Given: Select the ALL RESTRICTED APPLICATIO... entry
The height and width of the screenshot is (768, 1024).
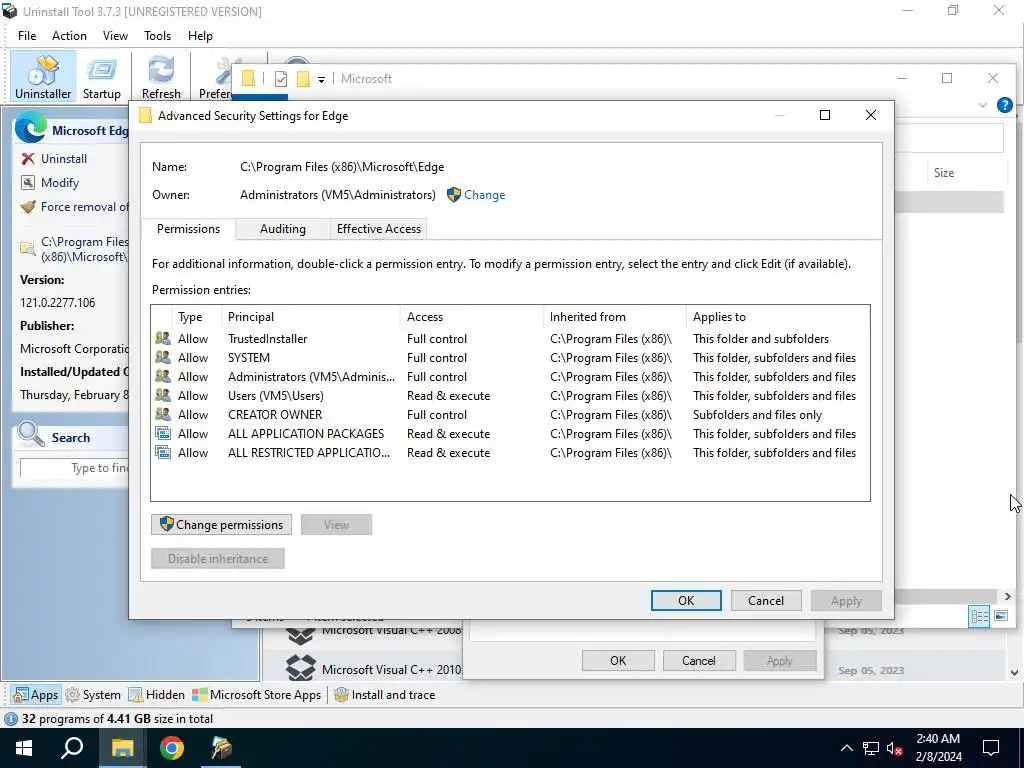Looking at the screenshot, I should (x=510, y=452).
